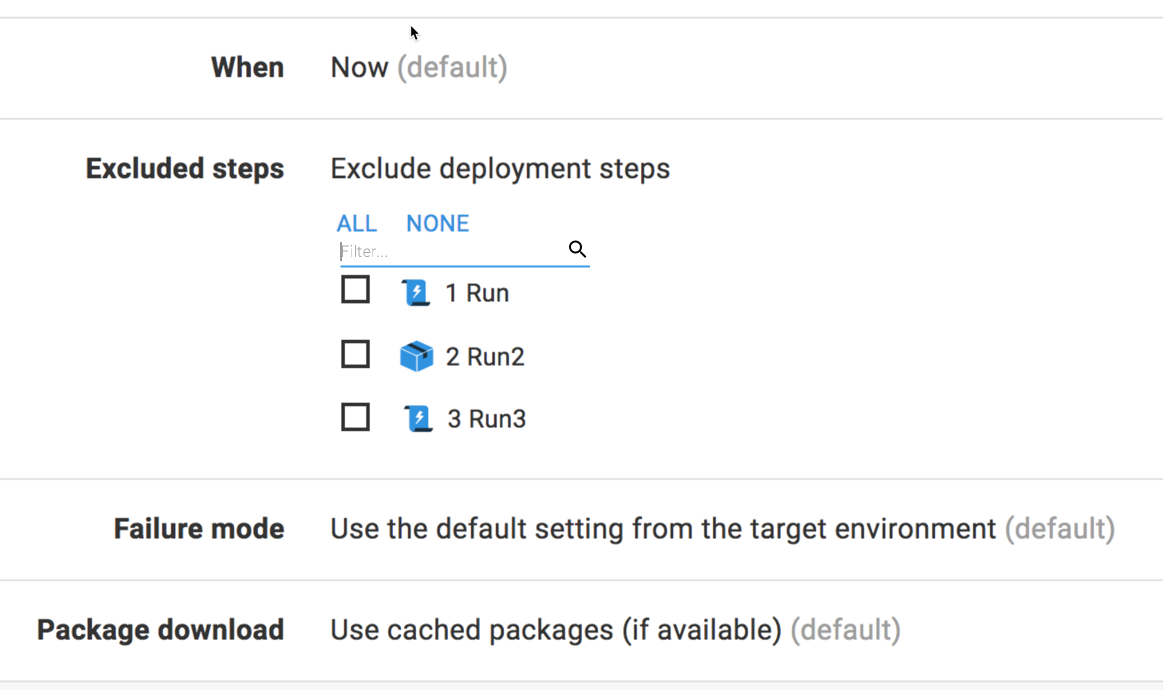Enable the checkbox for step 3 Run3
The height and width of the screenshot is (690, 1170).
[355, 418]
